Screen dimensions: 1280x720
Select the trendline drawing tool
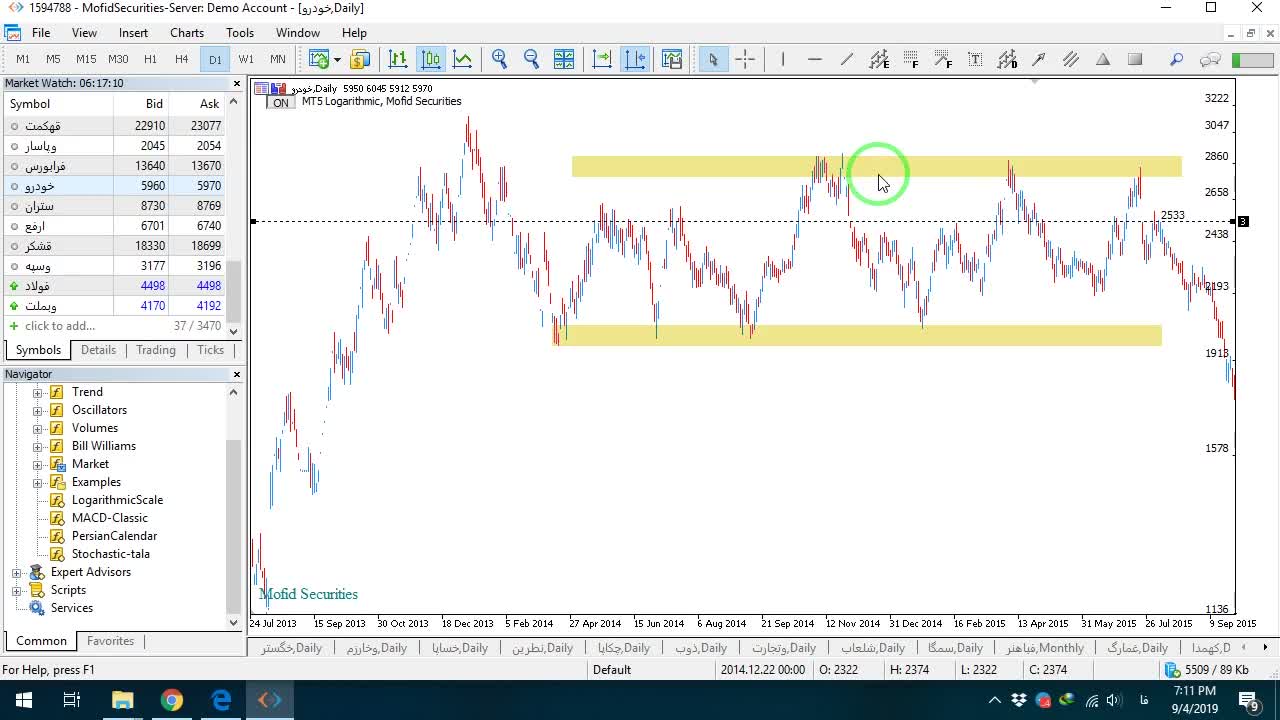click(846, 60)
